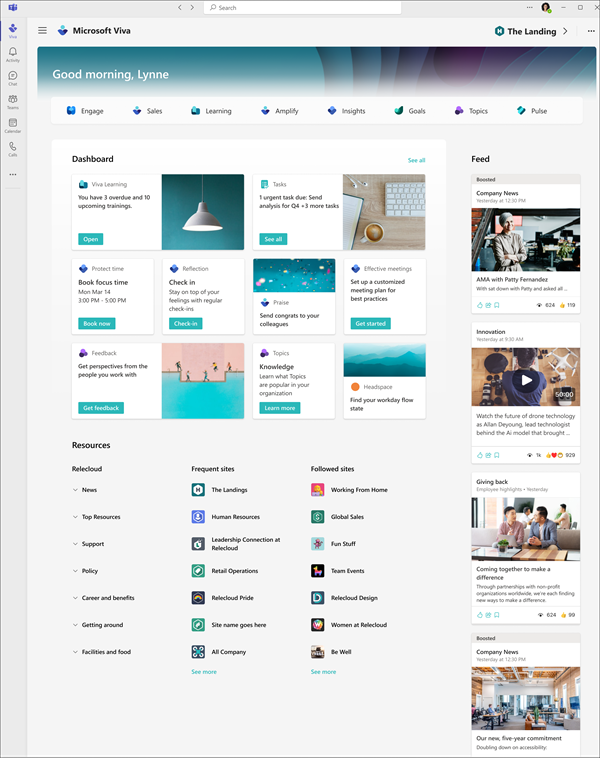Switch to the Goals tab

click(x=410, y=111)
